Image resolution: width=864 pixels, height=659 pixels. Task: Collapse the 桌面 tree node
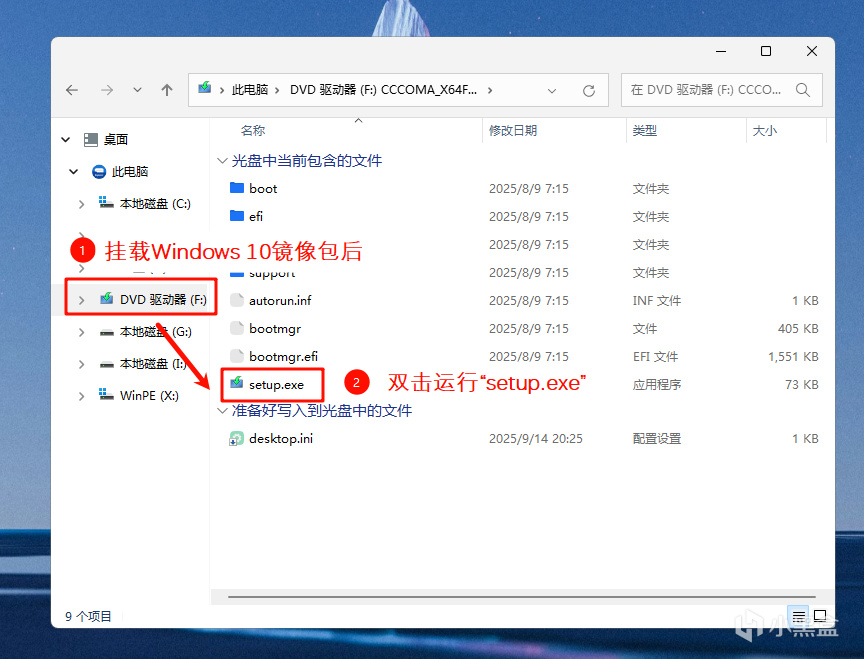pos(66,139)
